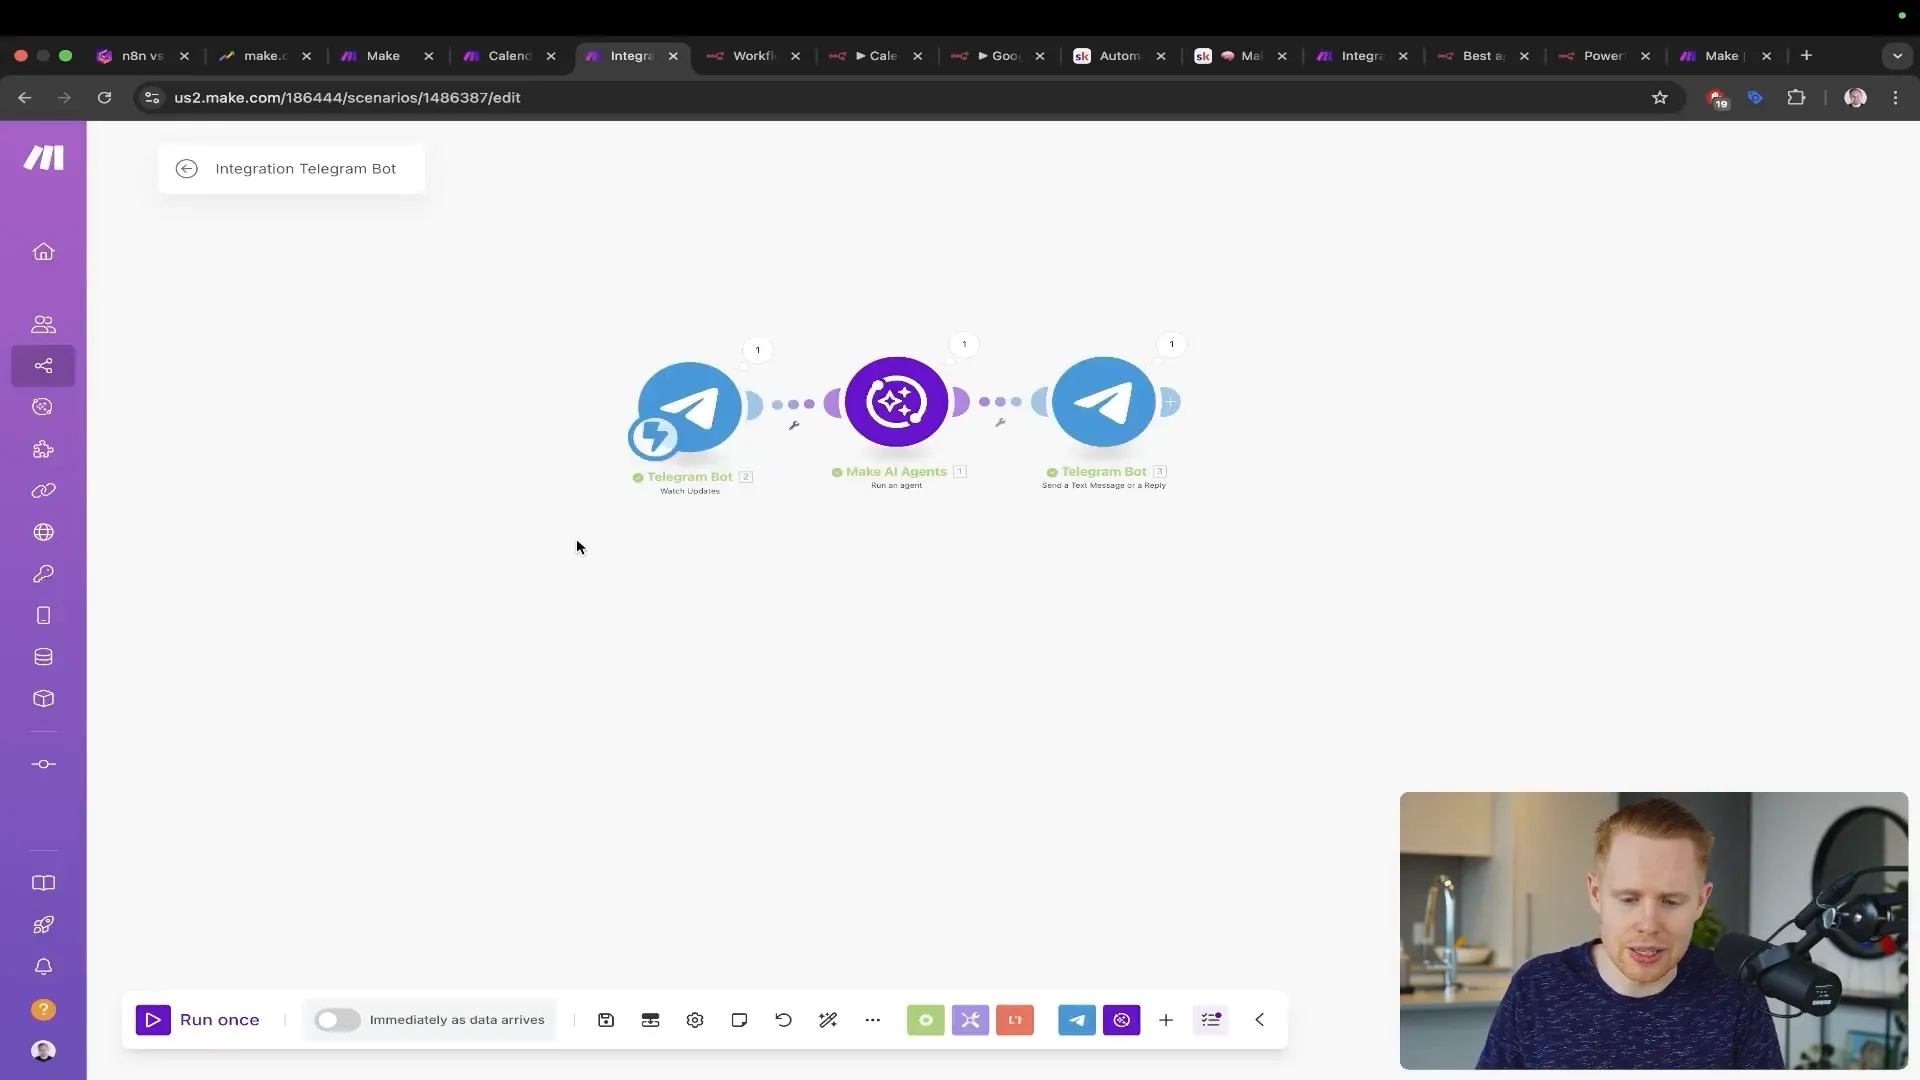Open the orange Text parser button

[x=1015, y=1020]
